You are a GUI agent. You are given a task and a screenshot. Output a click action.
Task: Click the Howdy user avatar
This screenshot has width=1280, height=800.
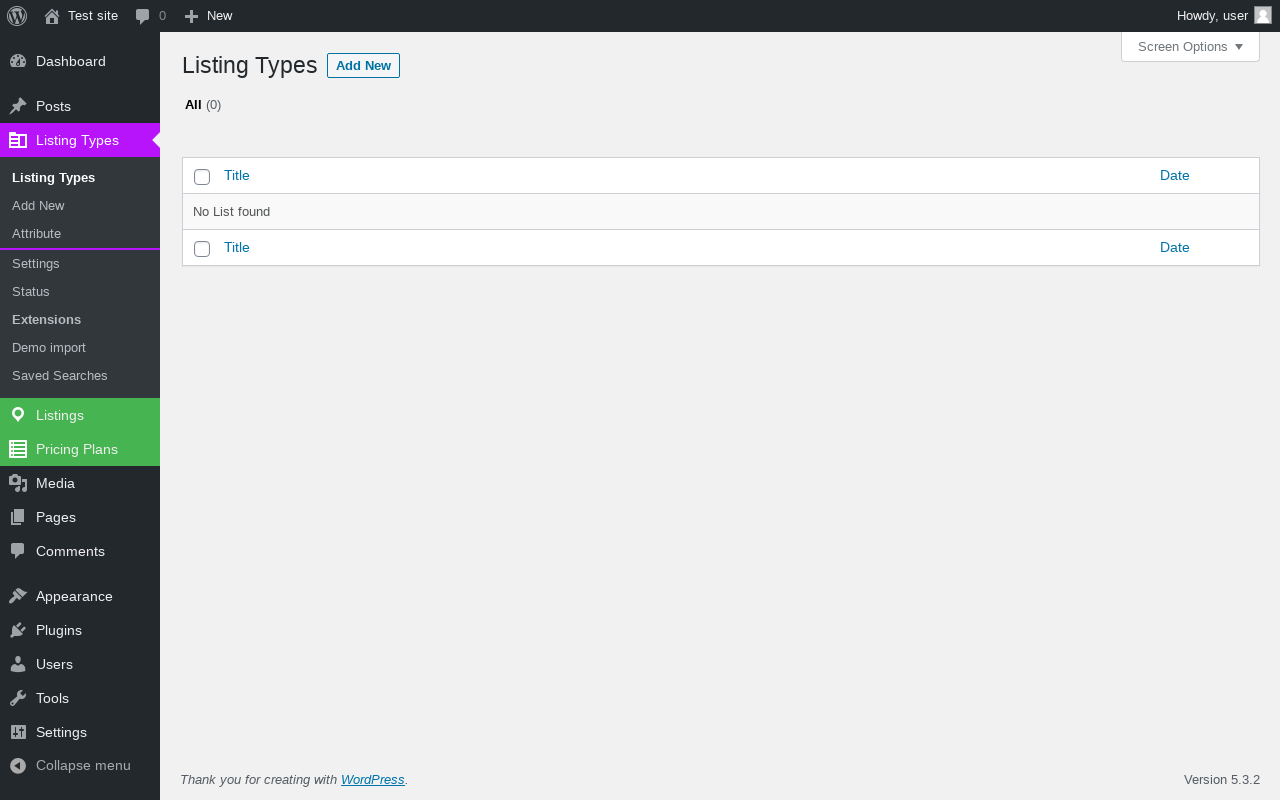click(x=1263, y=15)
